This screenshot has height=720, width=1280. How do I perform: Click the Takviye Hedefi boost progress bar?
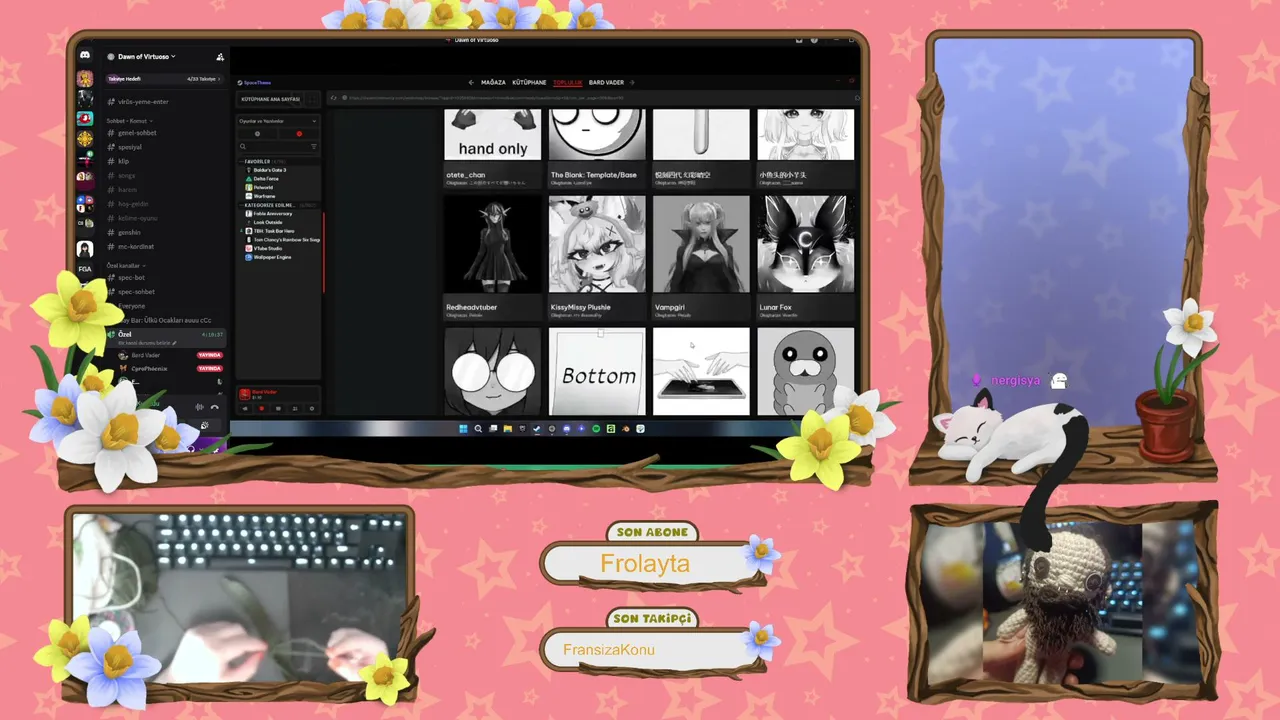(x=165, y=79)
